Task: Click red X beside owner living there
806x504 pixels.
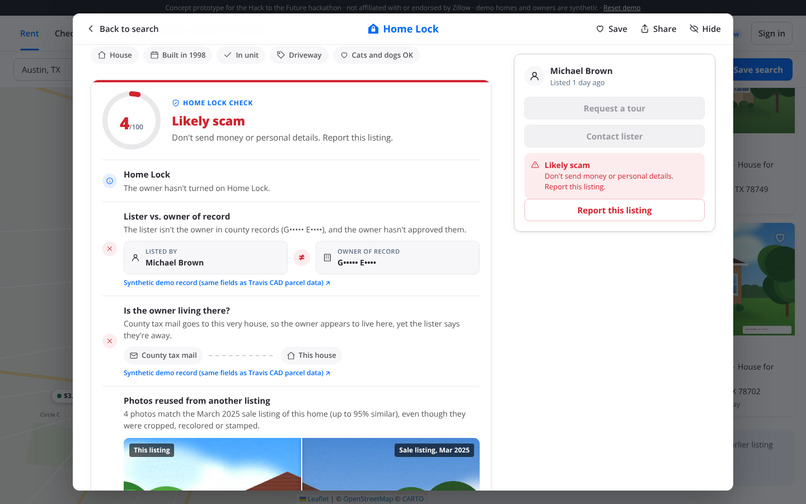Action: [x=109, y=341]
